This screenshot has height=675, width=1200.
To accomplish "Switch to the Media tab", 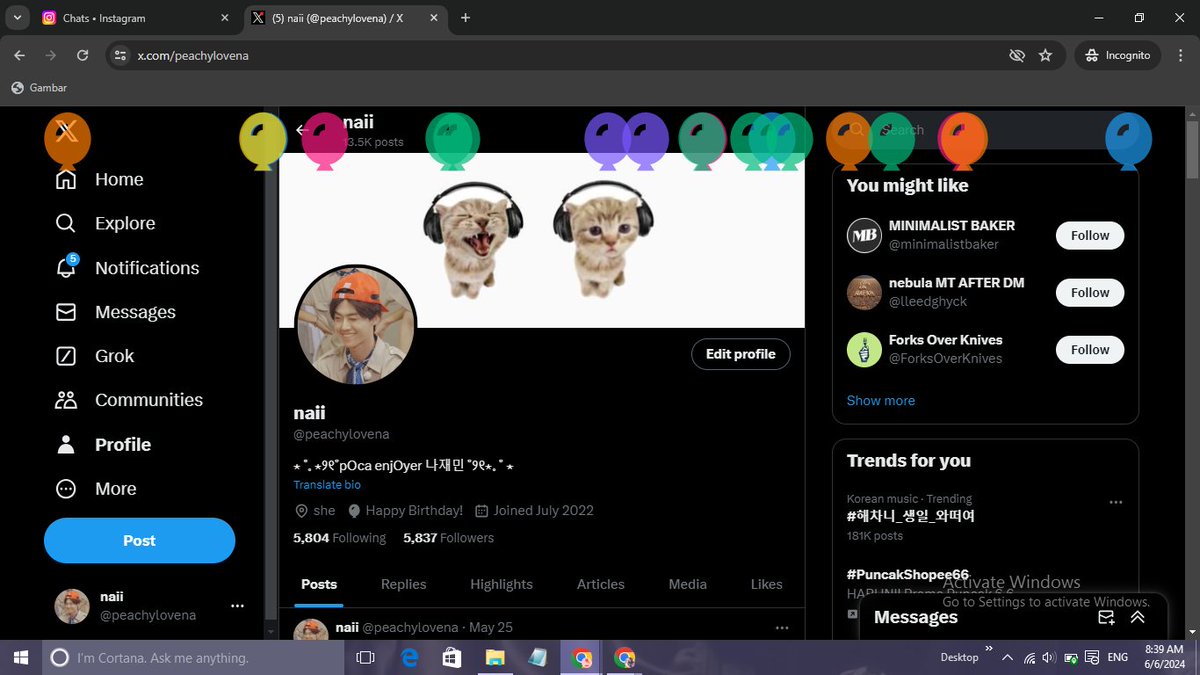I will [x=688, y=584].
